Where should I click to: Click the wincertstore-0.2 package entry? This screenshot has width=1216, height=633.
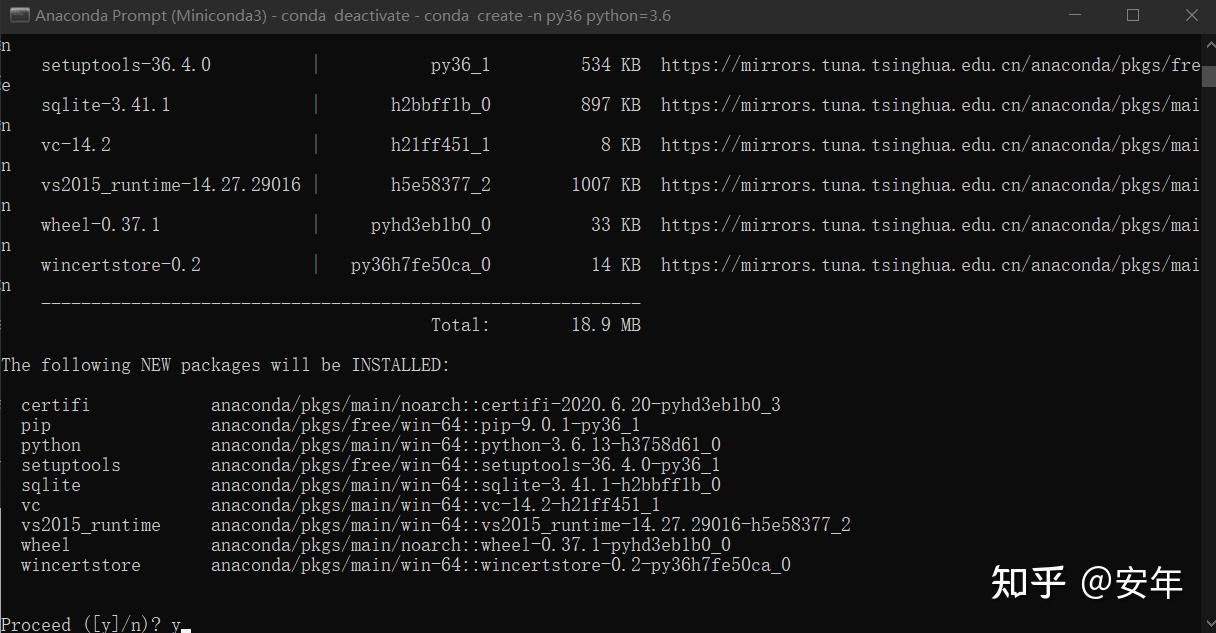pos(121,265)
